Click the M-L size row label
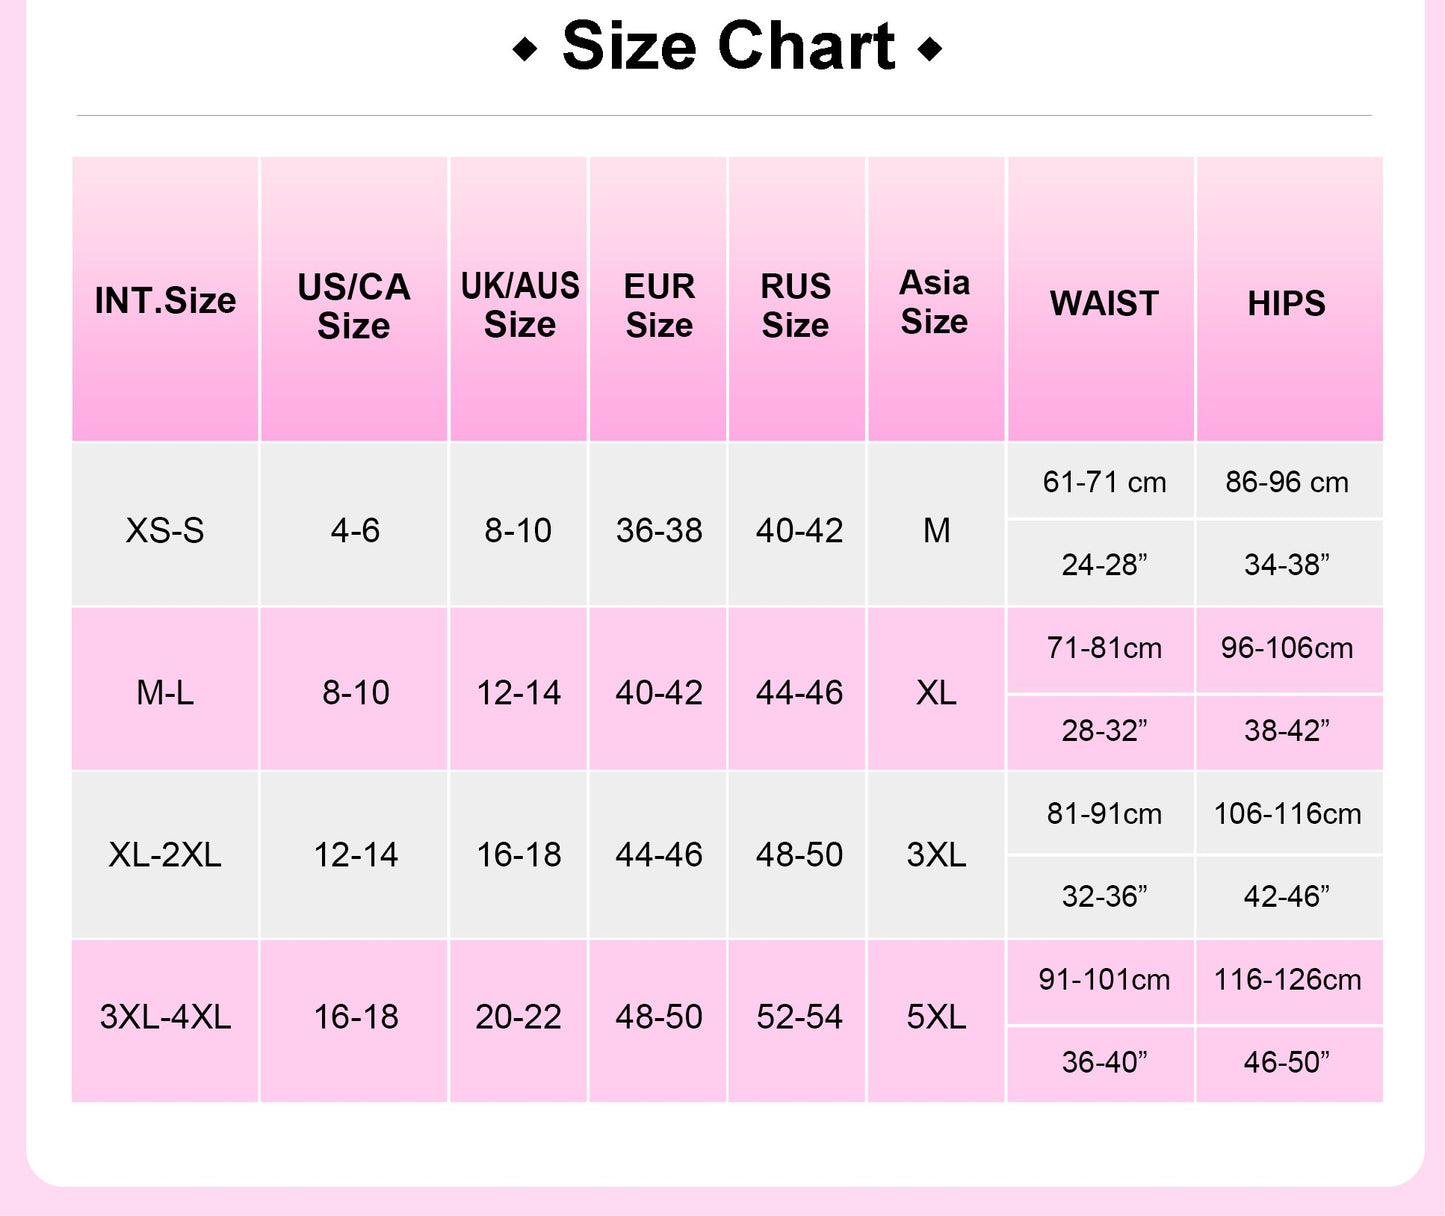Screen dimensions: 1445x1216 point(165,692)
